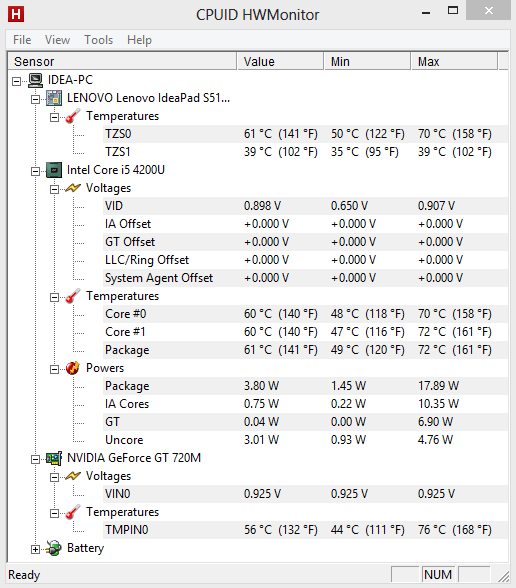
Task: Expand the Battery node
Action: [x=35, y=549]
